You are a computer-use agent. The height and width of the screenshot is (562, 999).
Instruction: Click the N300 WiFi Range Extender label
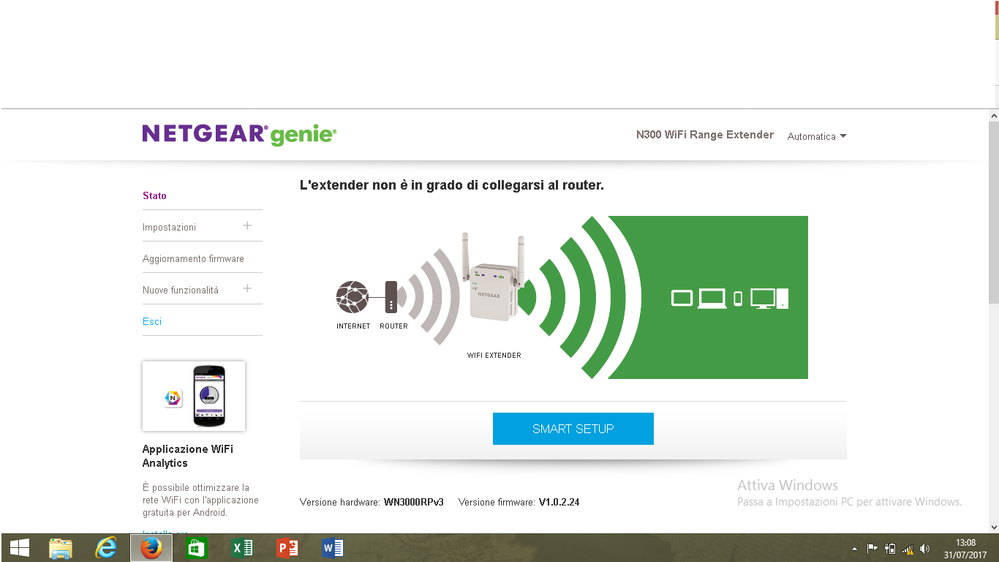click(705, 135)
